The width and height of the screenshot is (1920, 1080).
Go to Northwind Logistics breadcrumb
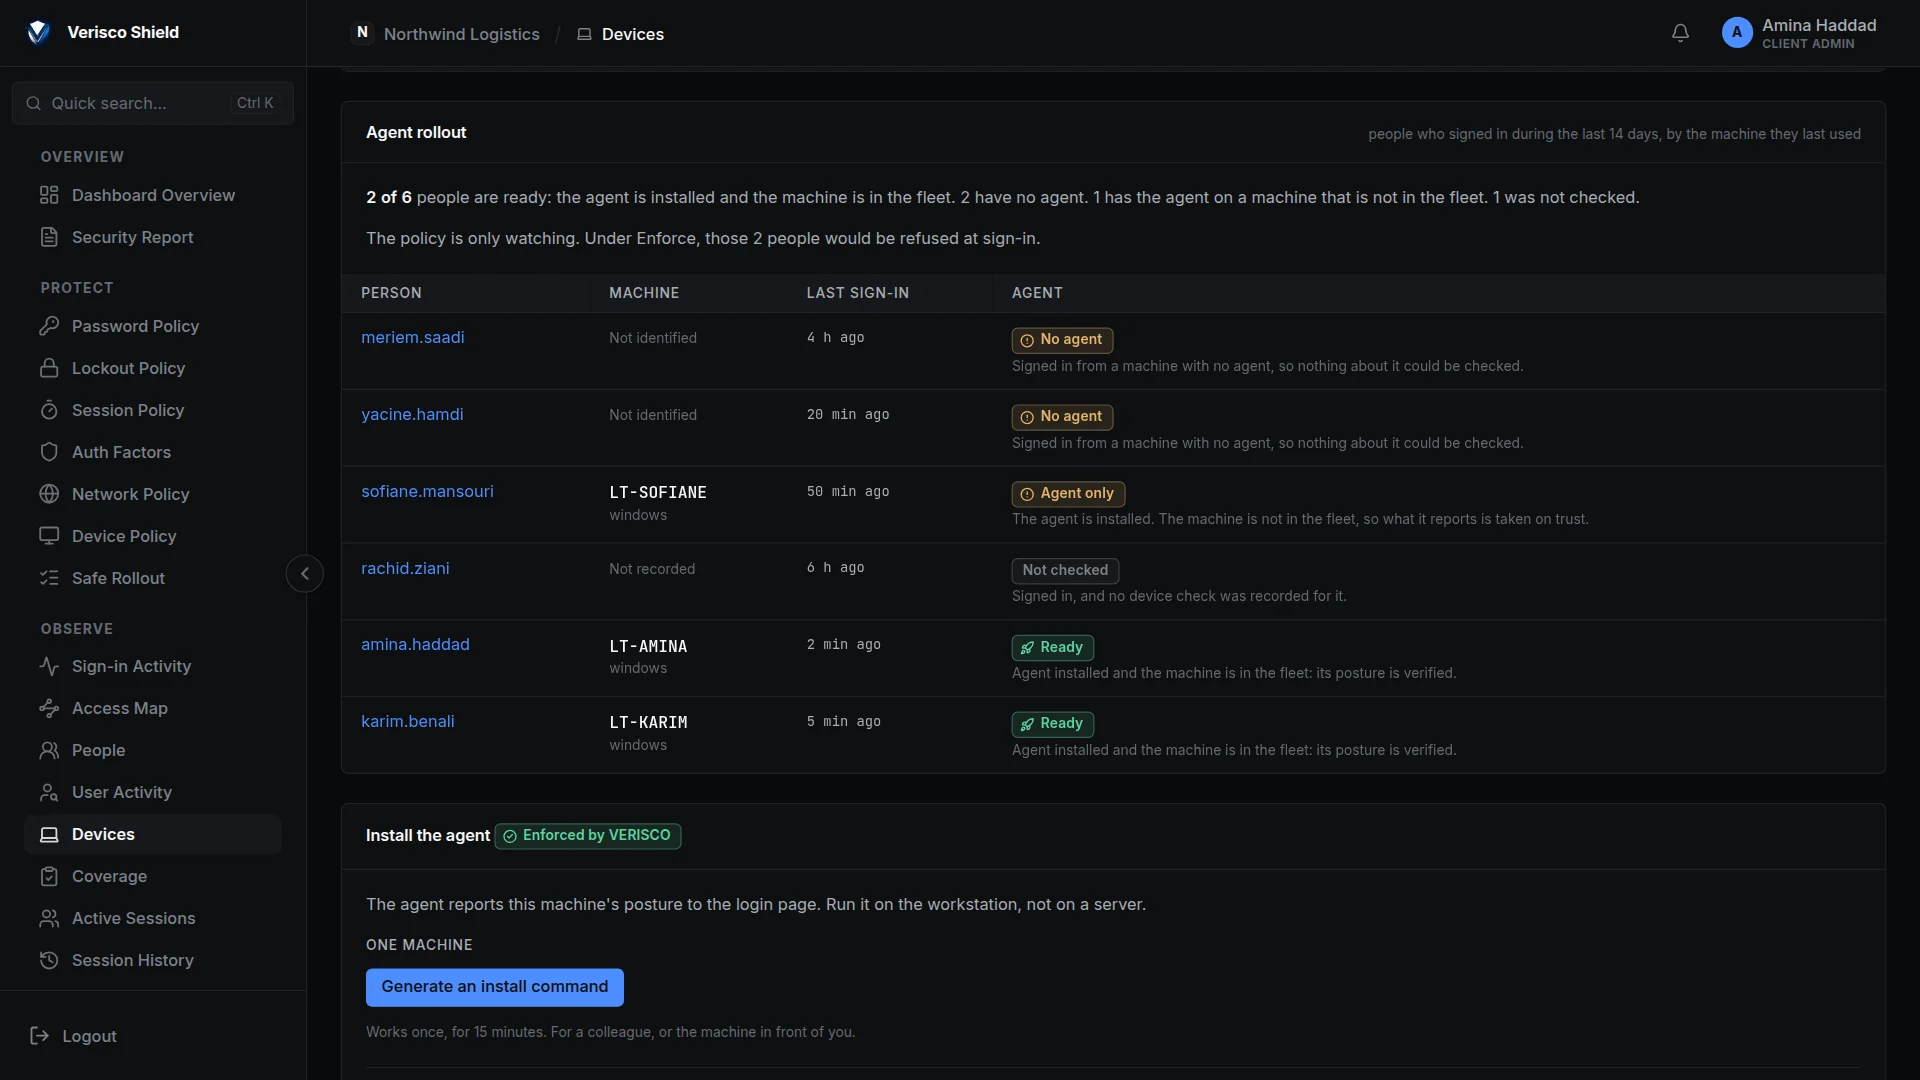(461, 34)
